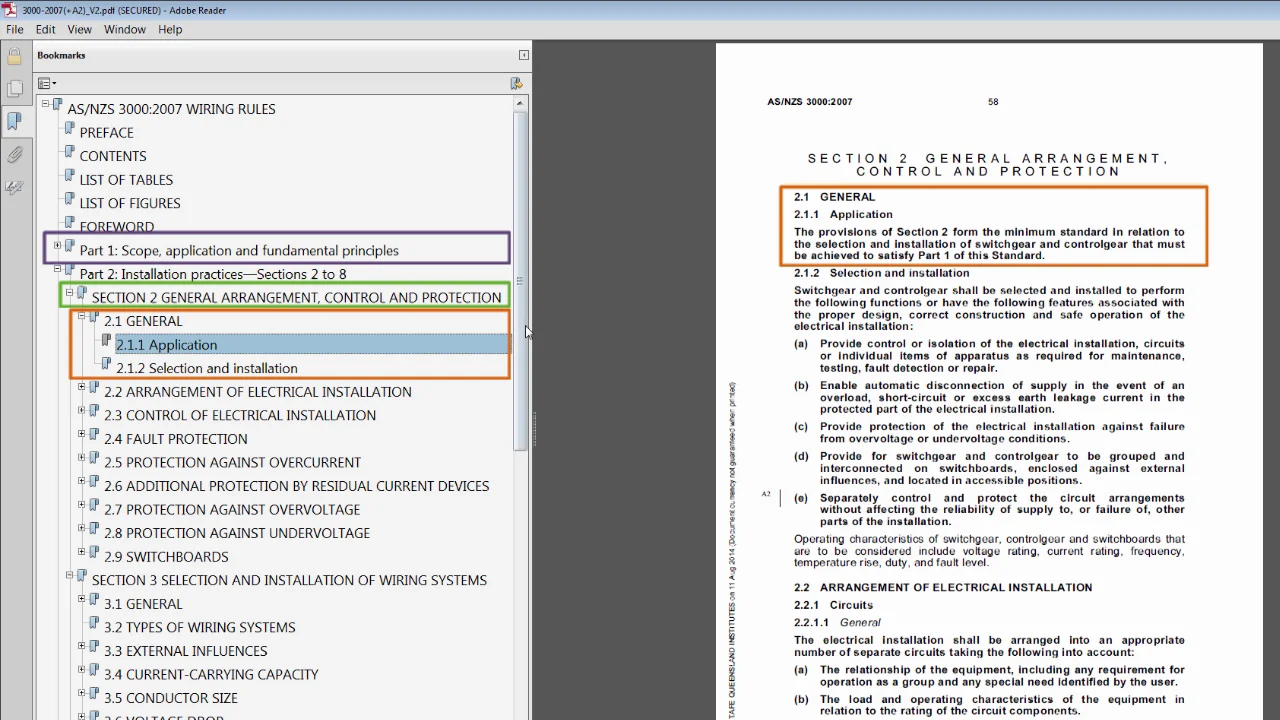Collapse the AS/NZS 3000:2007 WIRING RULES root
The width and height of the screenshot is (1280, 720).
tap(45, 104)
